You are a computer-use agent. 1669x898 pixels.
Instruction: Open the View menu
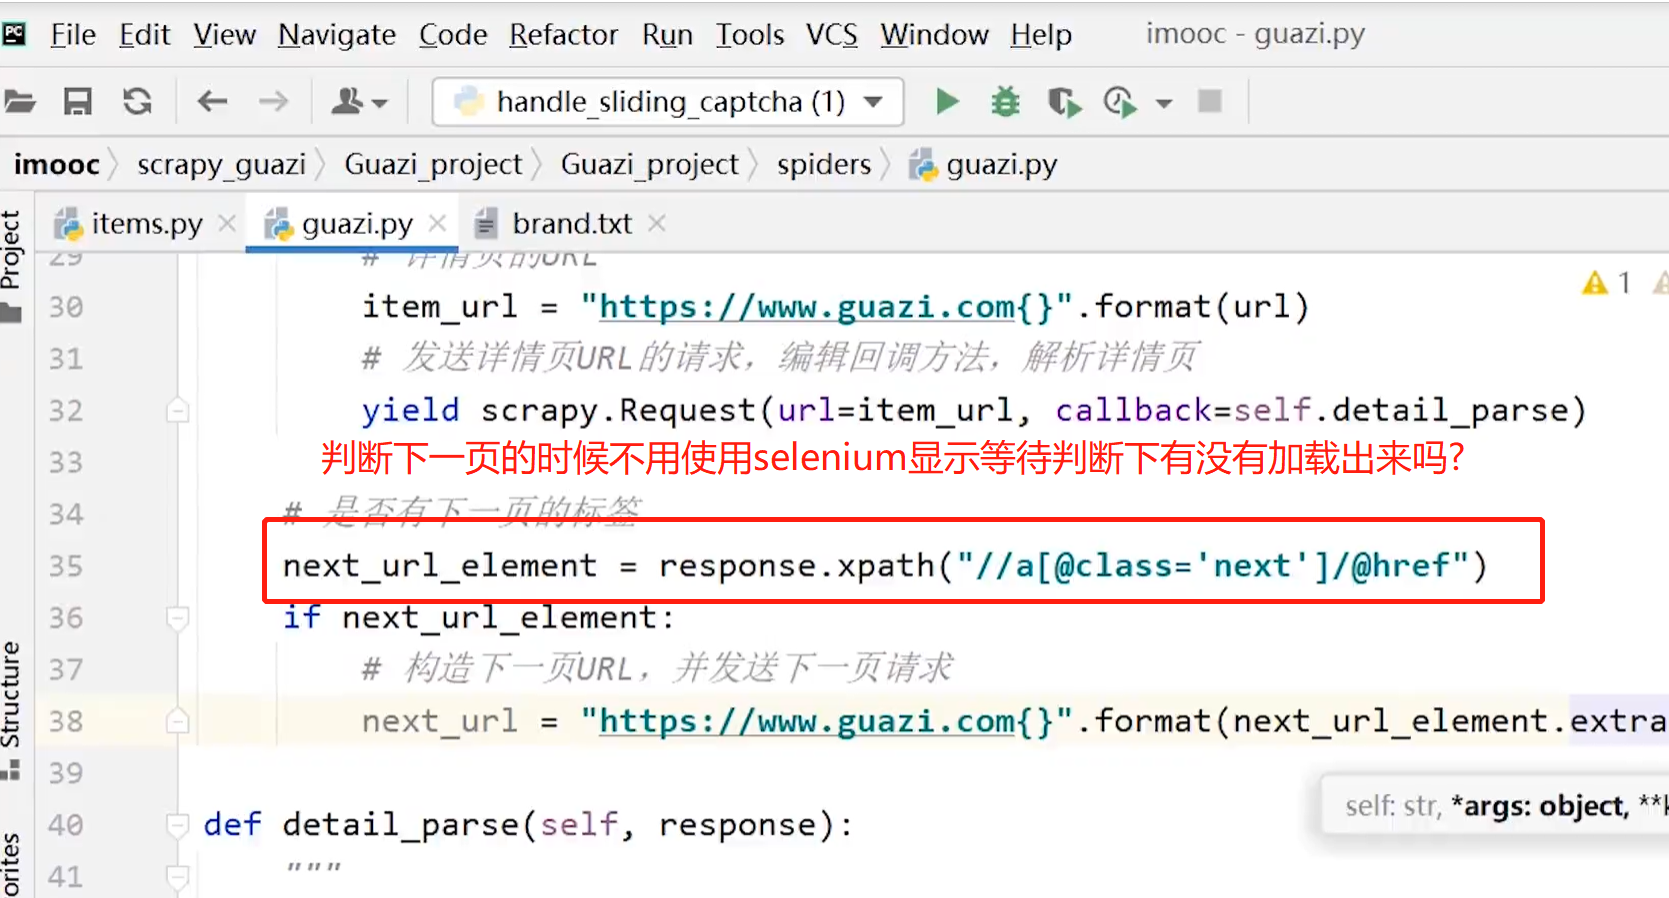[225, 35]
